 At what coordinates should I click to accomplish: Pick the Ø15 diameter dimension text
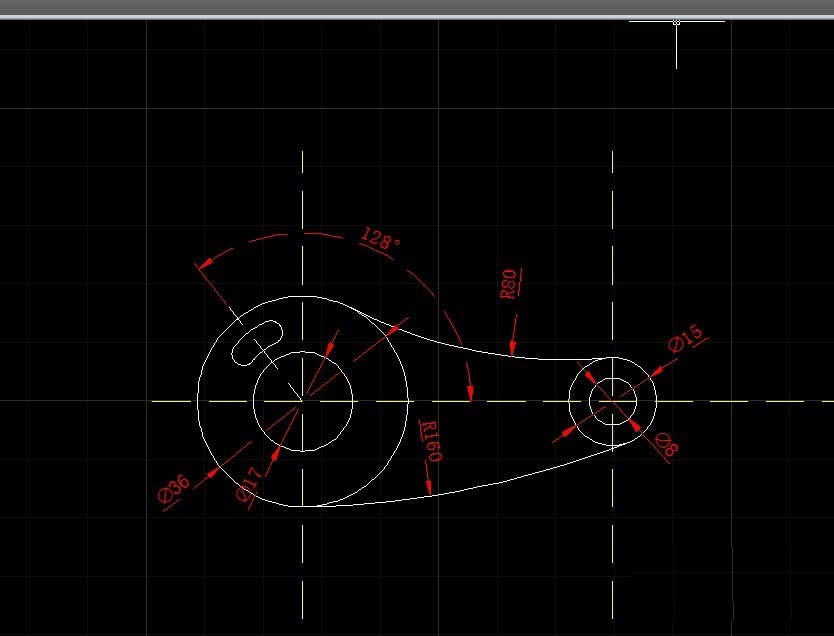tap(686, 338)
